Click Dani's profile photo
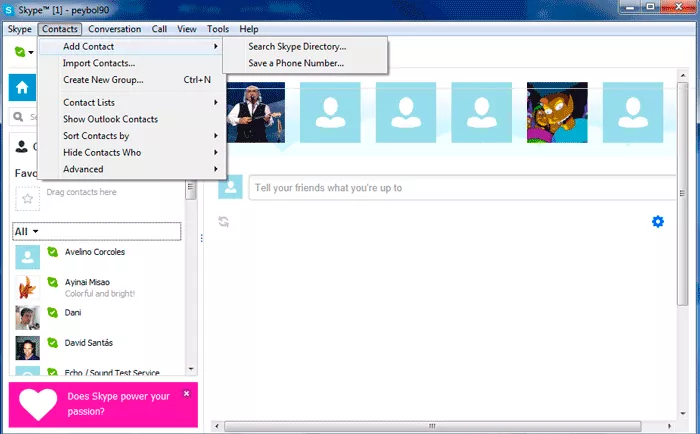The image size is (700, 434). (x=28, y=318)
